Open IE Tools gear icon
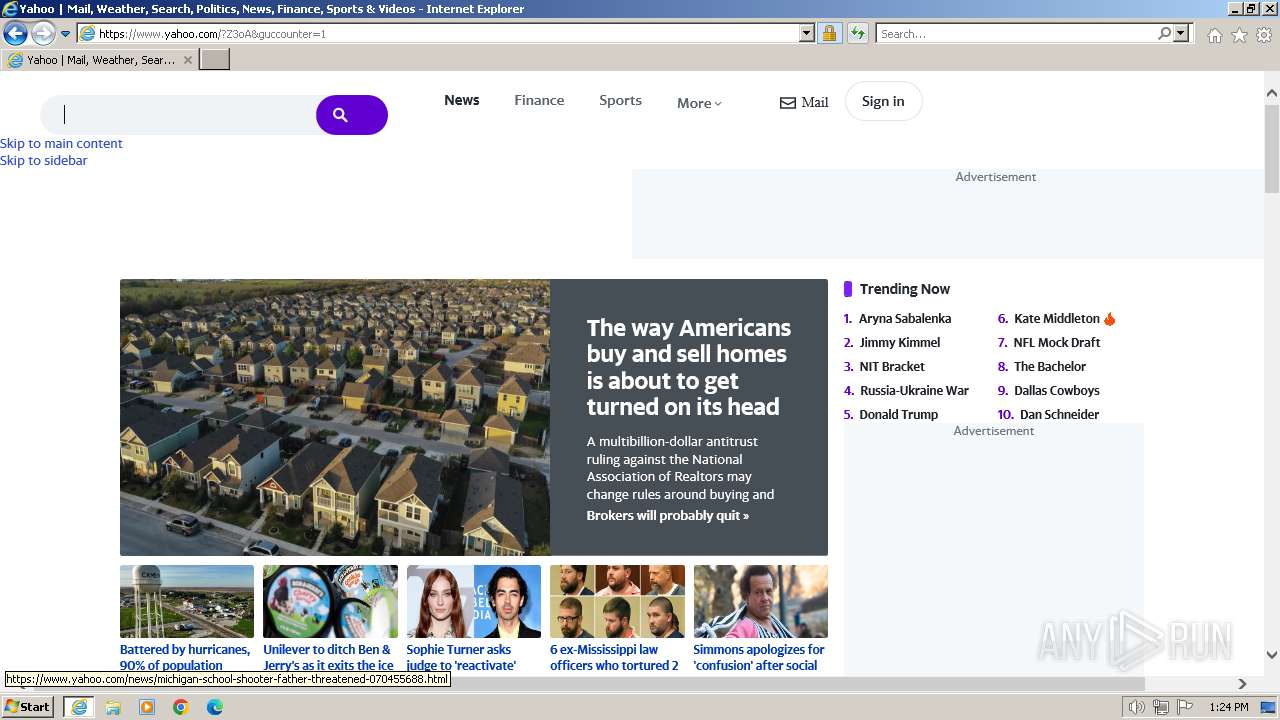The width and height of the screenshot is (1280, 720). point(1264,35)
